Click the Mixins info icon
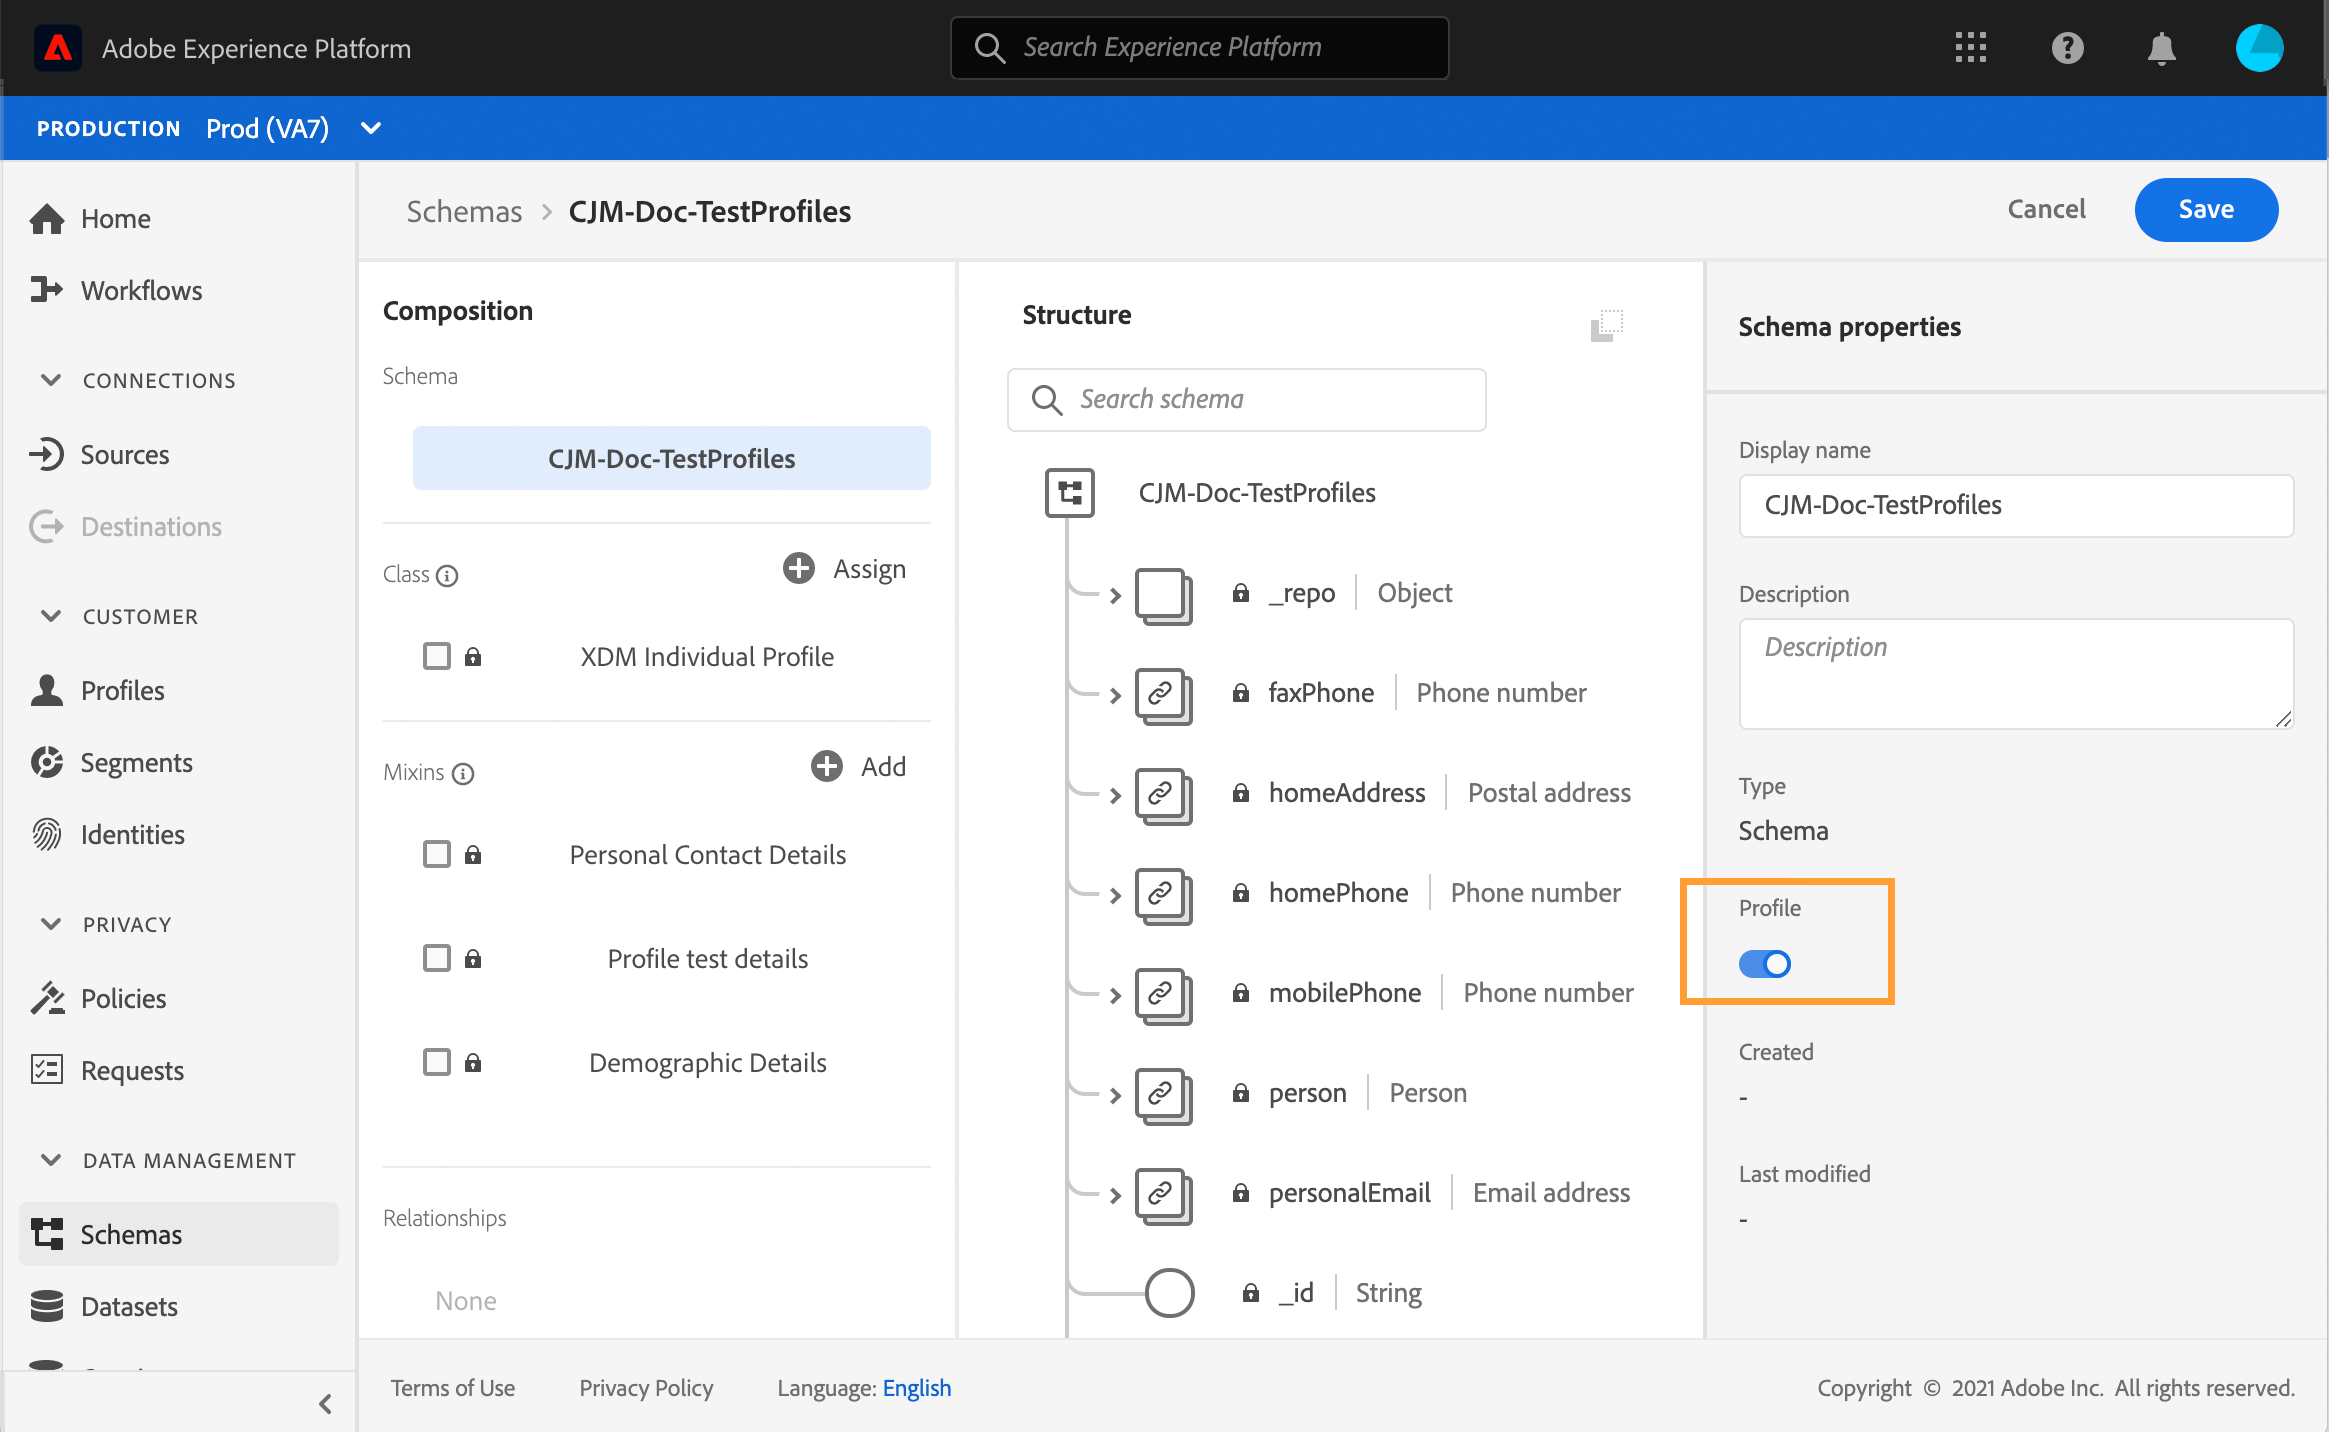The image size is (2329, 1432). pyautogui.click(x=463, y=773)
